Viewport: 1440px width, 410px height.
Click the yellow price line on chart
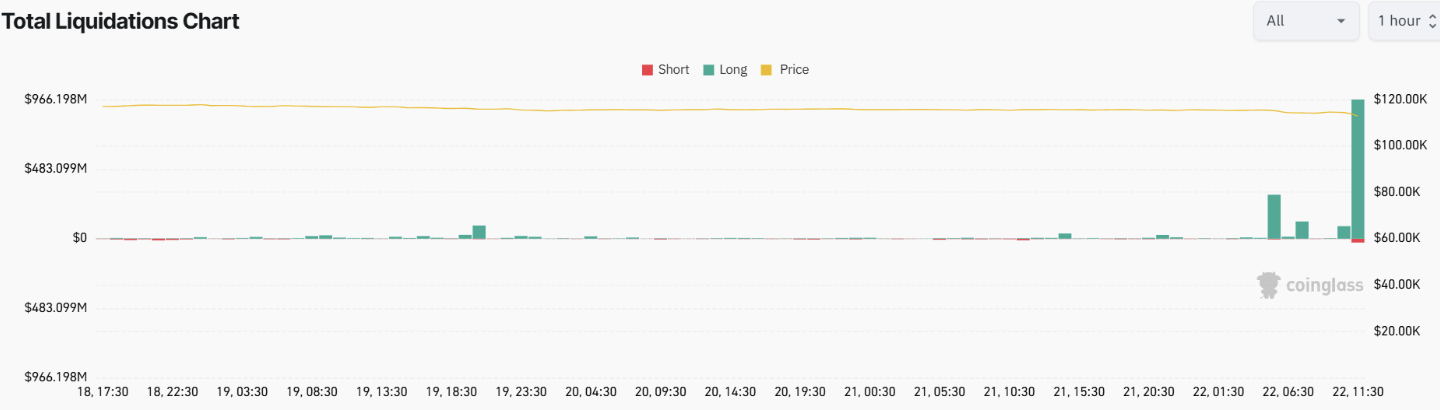point(700,109)
